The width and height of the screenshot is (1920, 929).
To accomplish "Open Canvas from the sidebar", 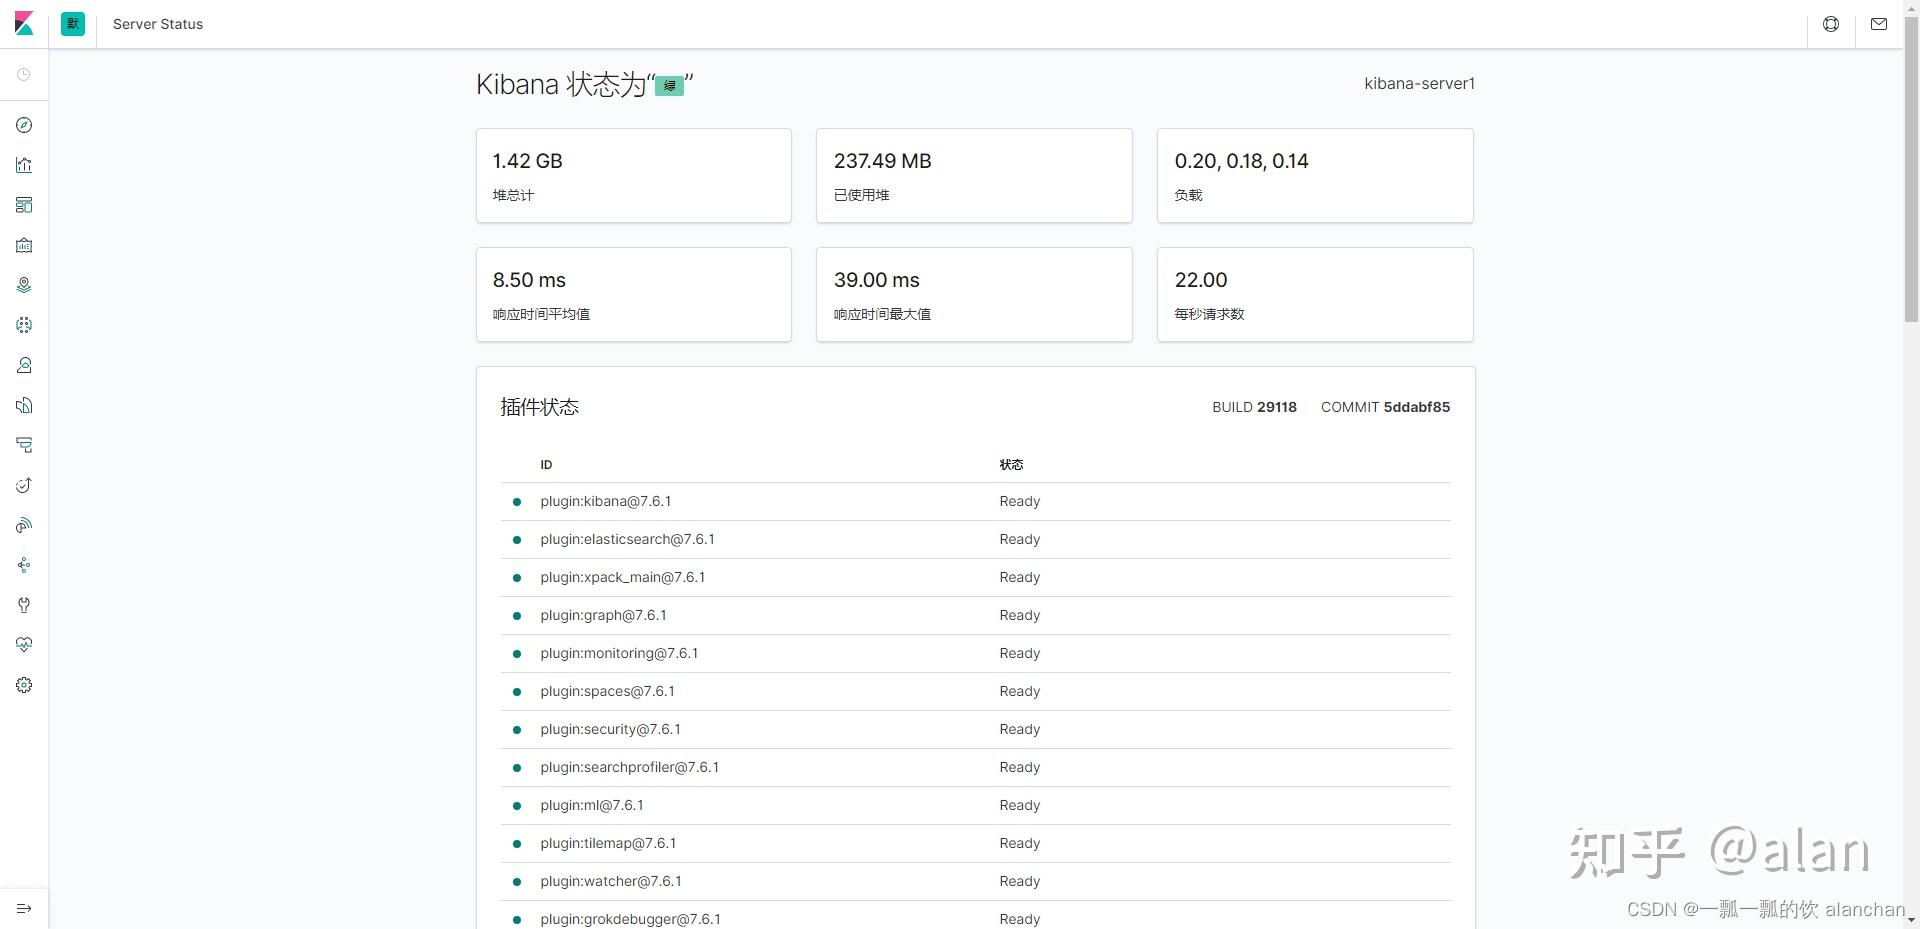I will pos(23,245).
